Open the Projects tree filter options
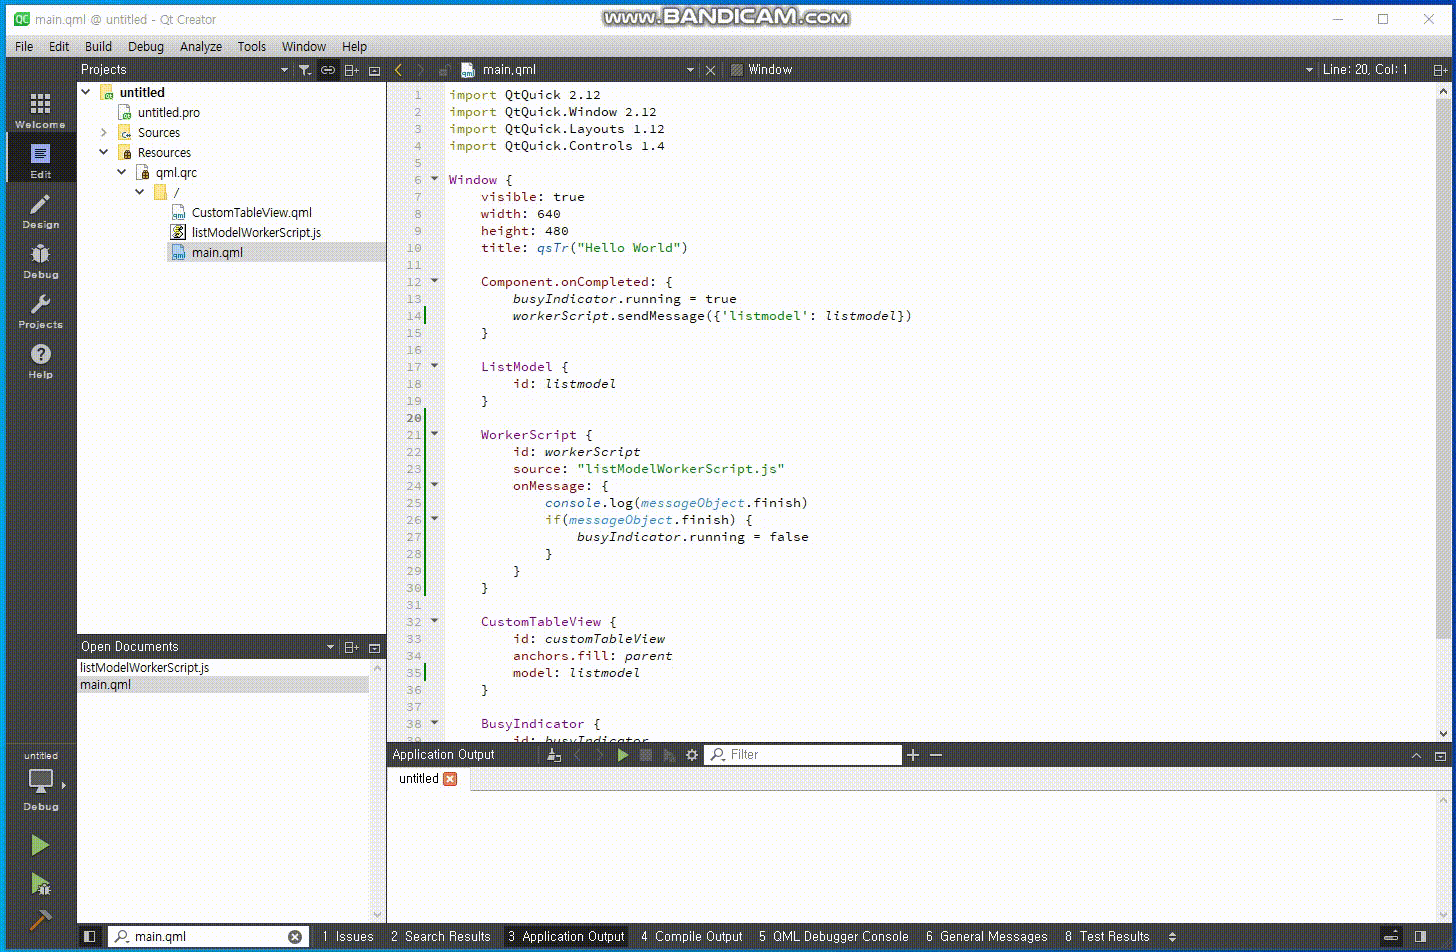 click(305, 70)
